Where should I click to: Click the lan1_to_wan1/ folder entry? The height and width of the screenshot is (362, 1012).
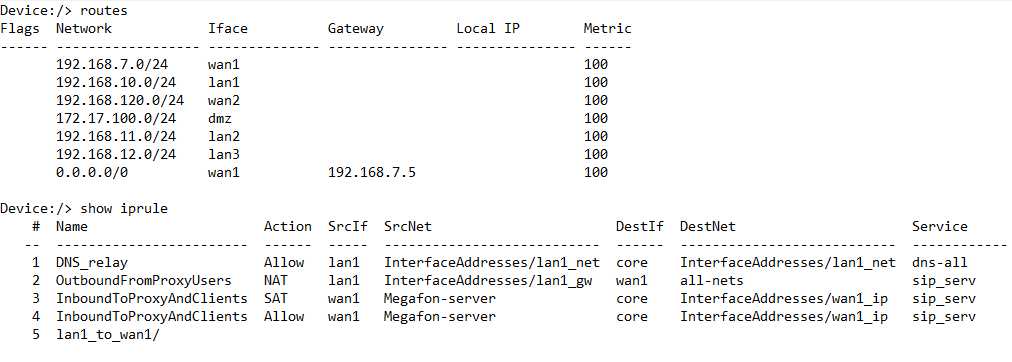108,335
